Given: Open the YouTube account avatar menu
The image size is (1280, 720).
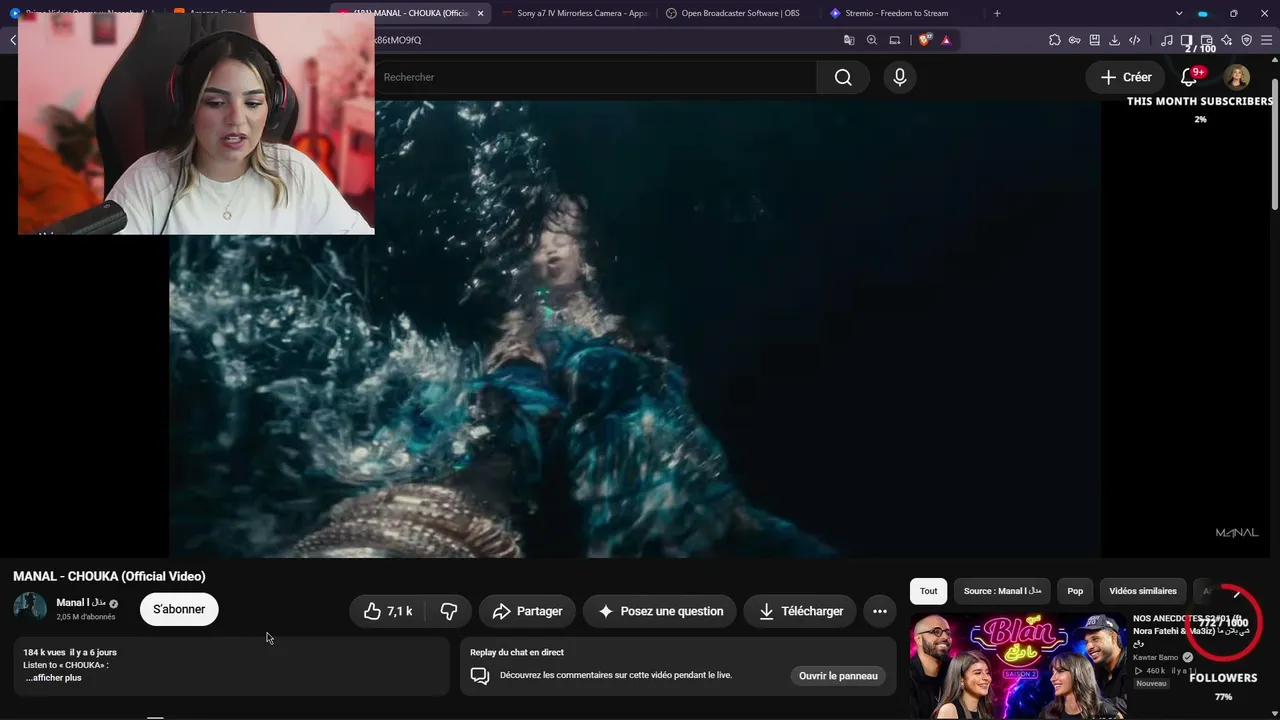Looking at the screenshot, I should 1237,77.
